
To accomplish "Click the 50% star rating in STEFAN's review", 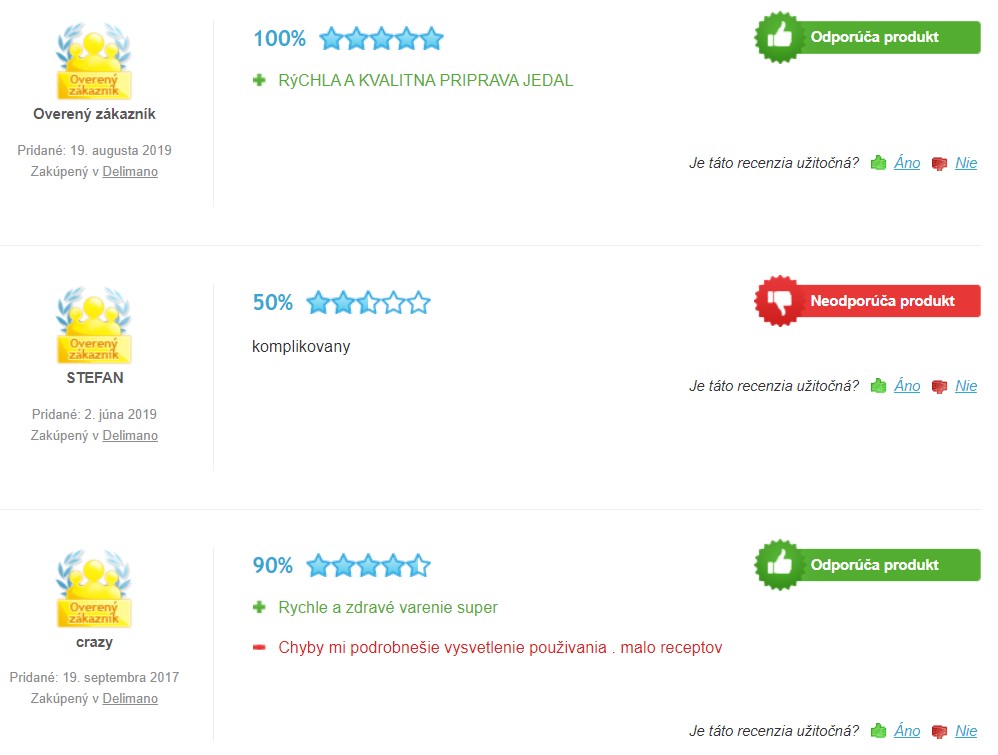I will click(x=368, y=302).
